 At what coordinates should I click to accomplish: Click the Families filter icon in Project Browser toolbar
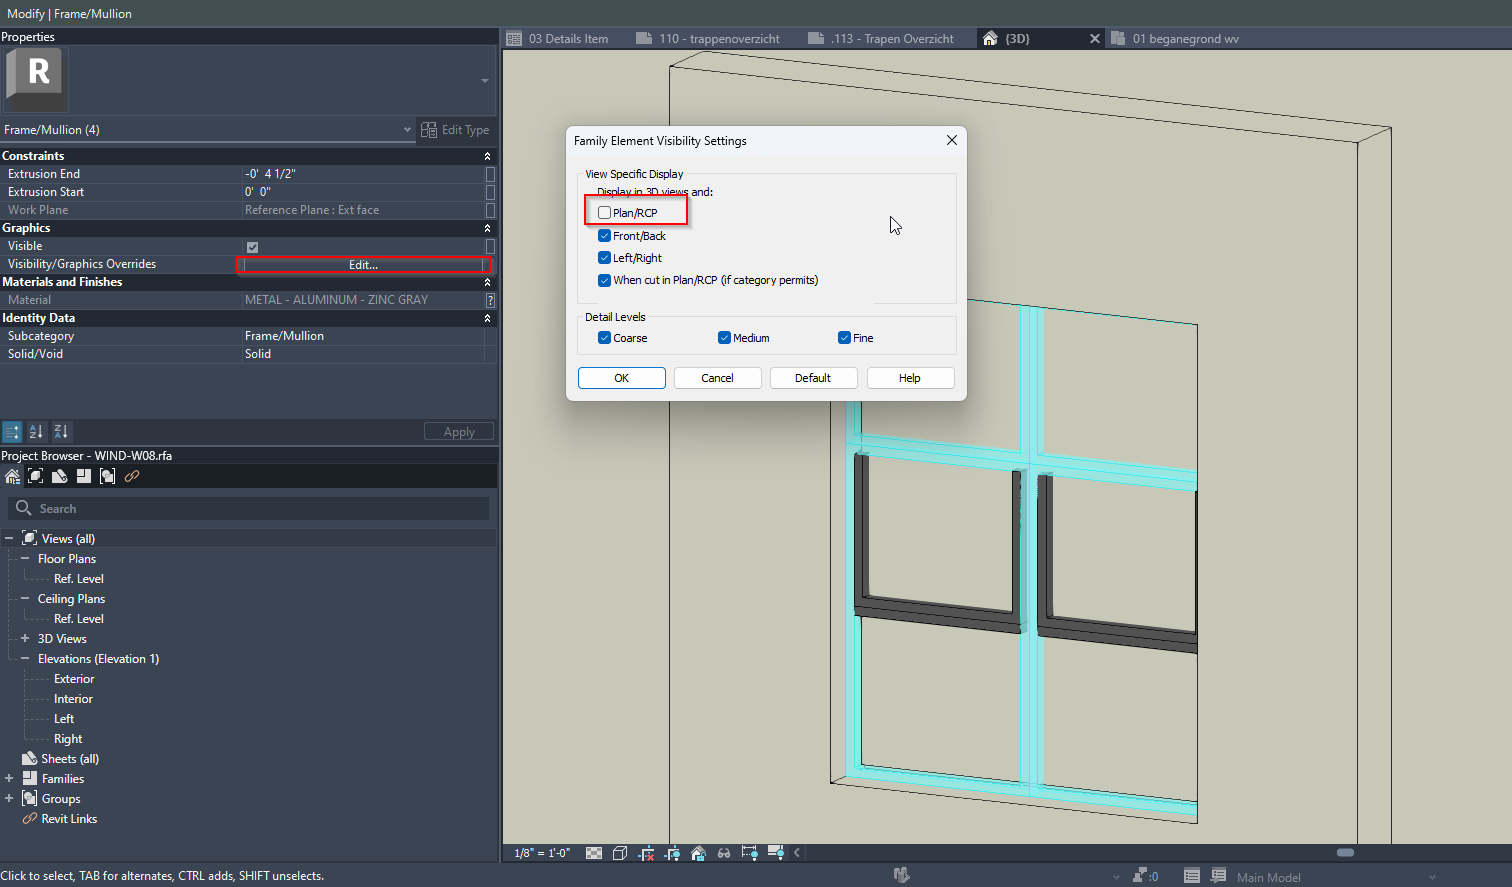coord(84,476)
